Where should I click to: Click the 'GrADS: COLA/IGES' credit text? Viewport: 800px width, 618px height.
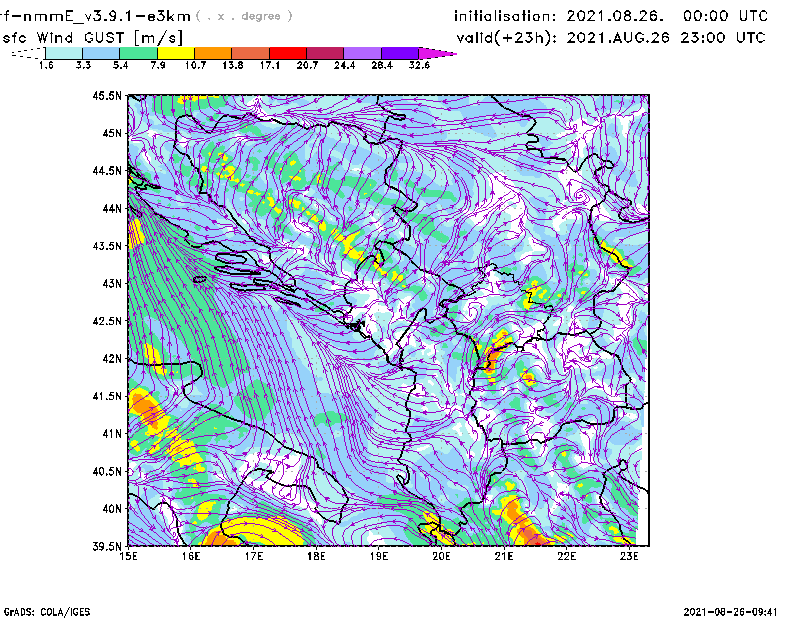point(47,612)
